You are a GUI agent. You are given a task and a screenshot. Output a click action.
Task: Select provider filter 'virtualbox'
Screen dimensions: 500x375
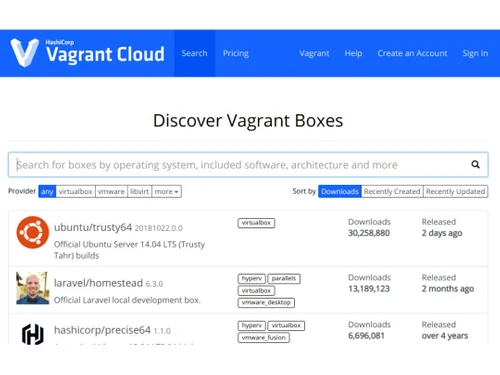coord(75,192)
